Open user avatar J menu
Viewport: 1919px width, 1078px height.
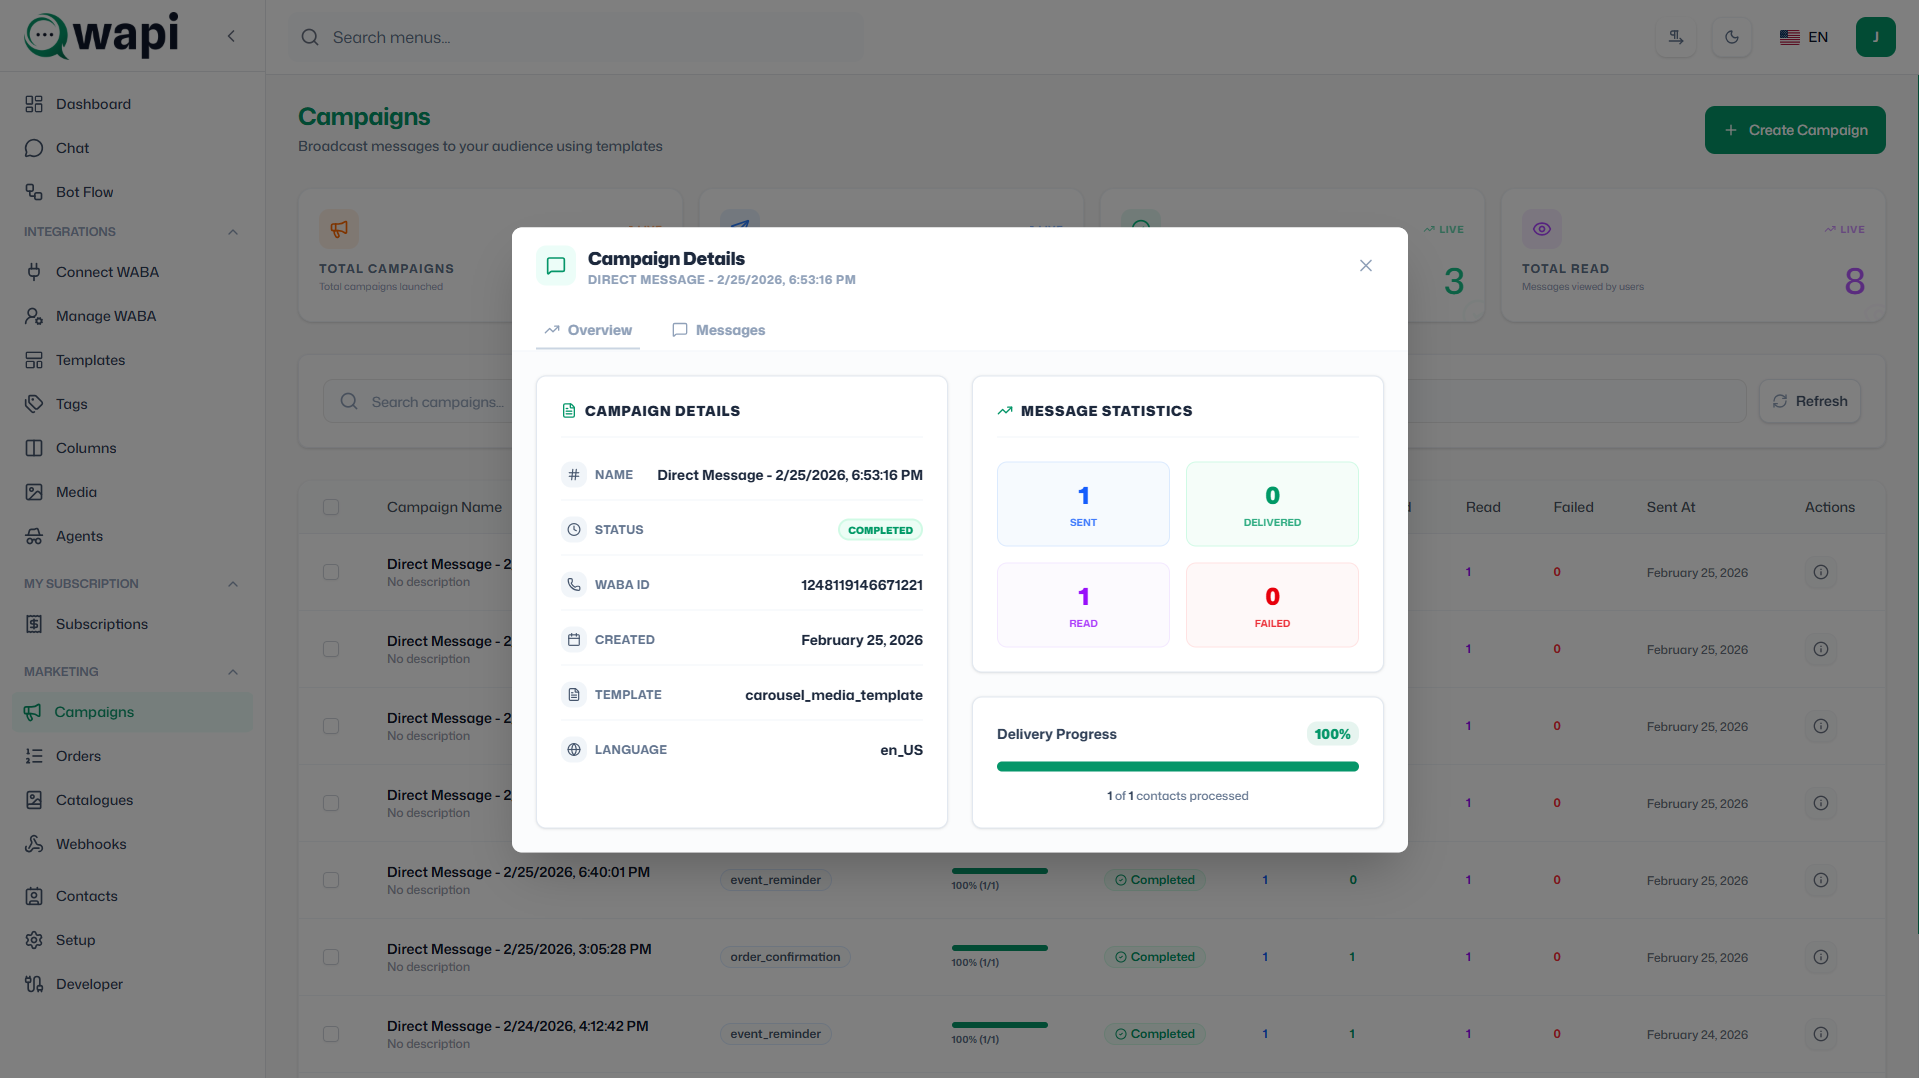(1875, 37)
